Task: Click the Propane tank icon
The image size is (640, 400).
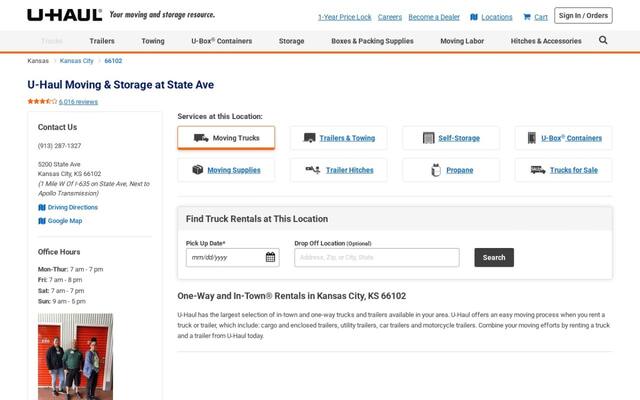Action: pos(436,170)
